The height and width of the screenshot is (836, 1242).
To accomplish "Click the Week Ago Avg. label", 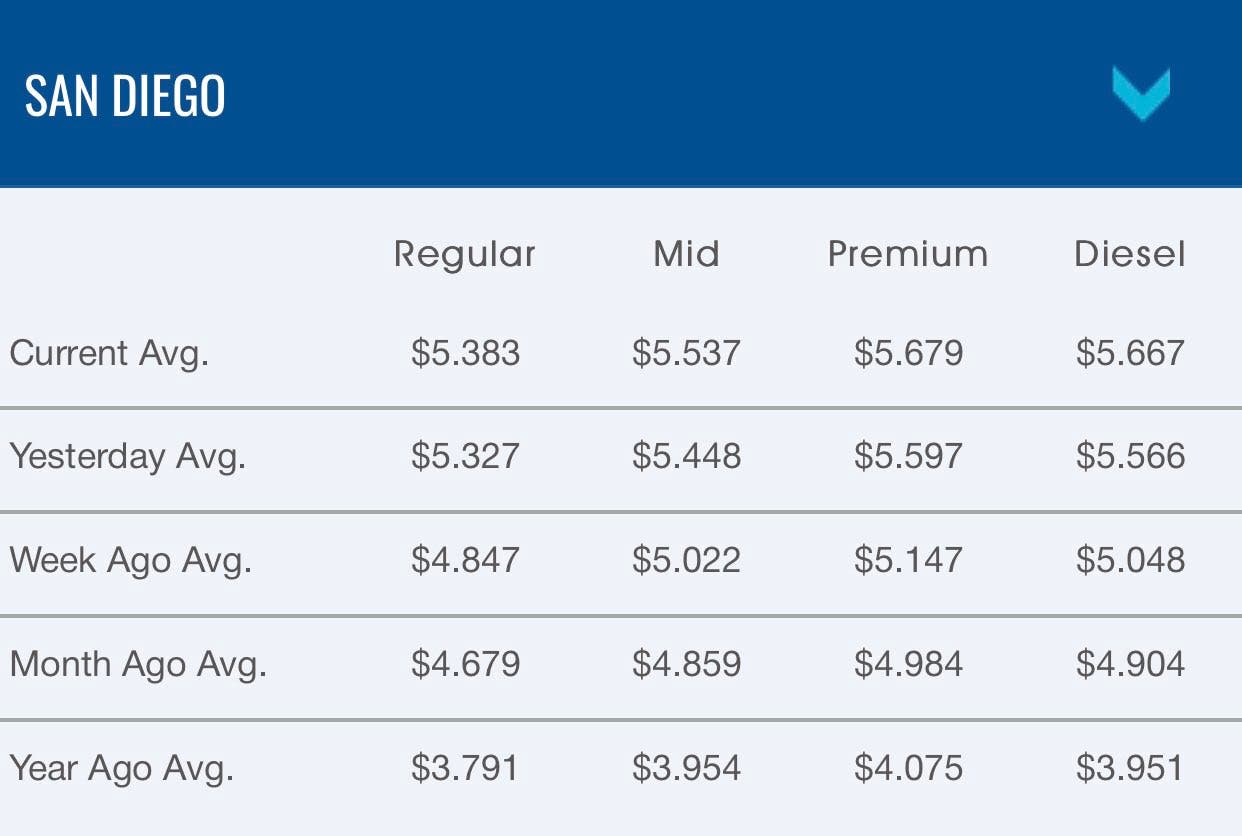I will (x=130, y=560).
